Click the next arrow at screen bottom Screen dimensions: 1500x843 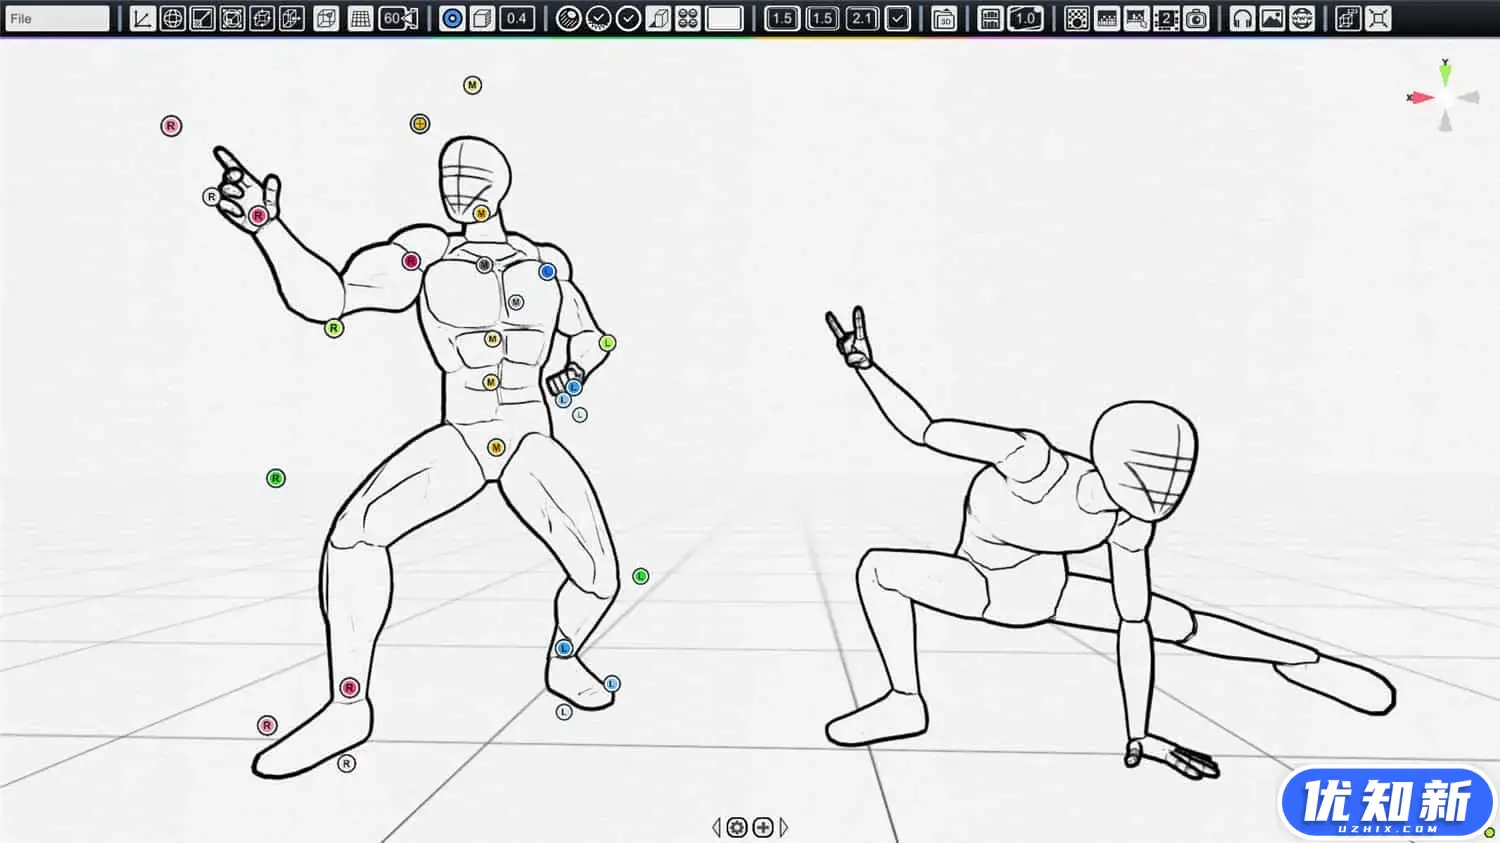click(784, 827)
